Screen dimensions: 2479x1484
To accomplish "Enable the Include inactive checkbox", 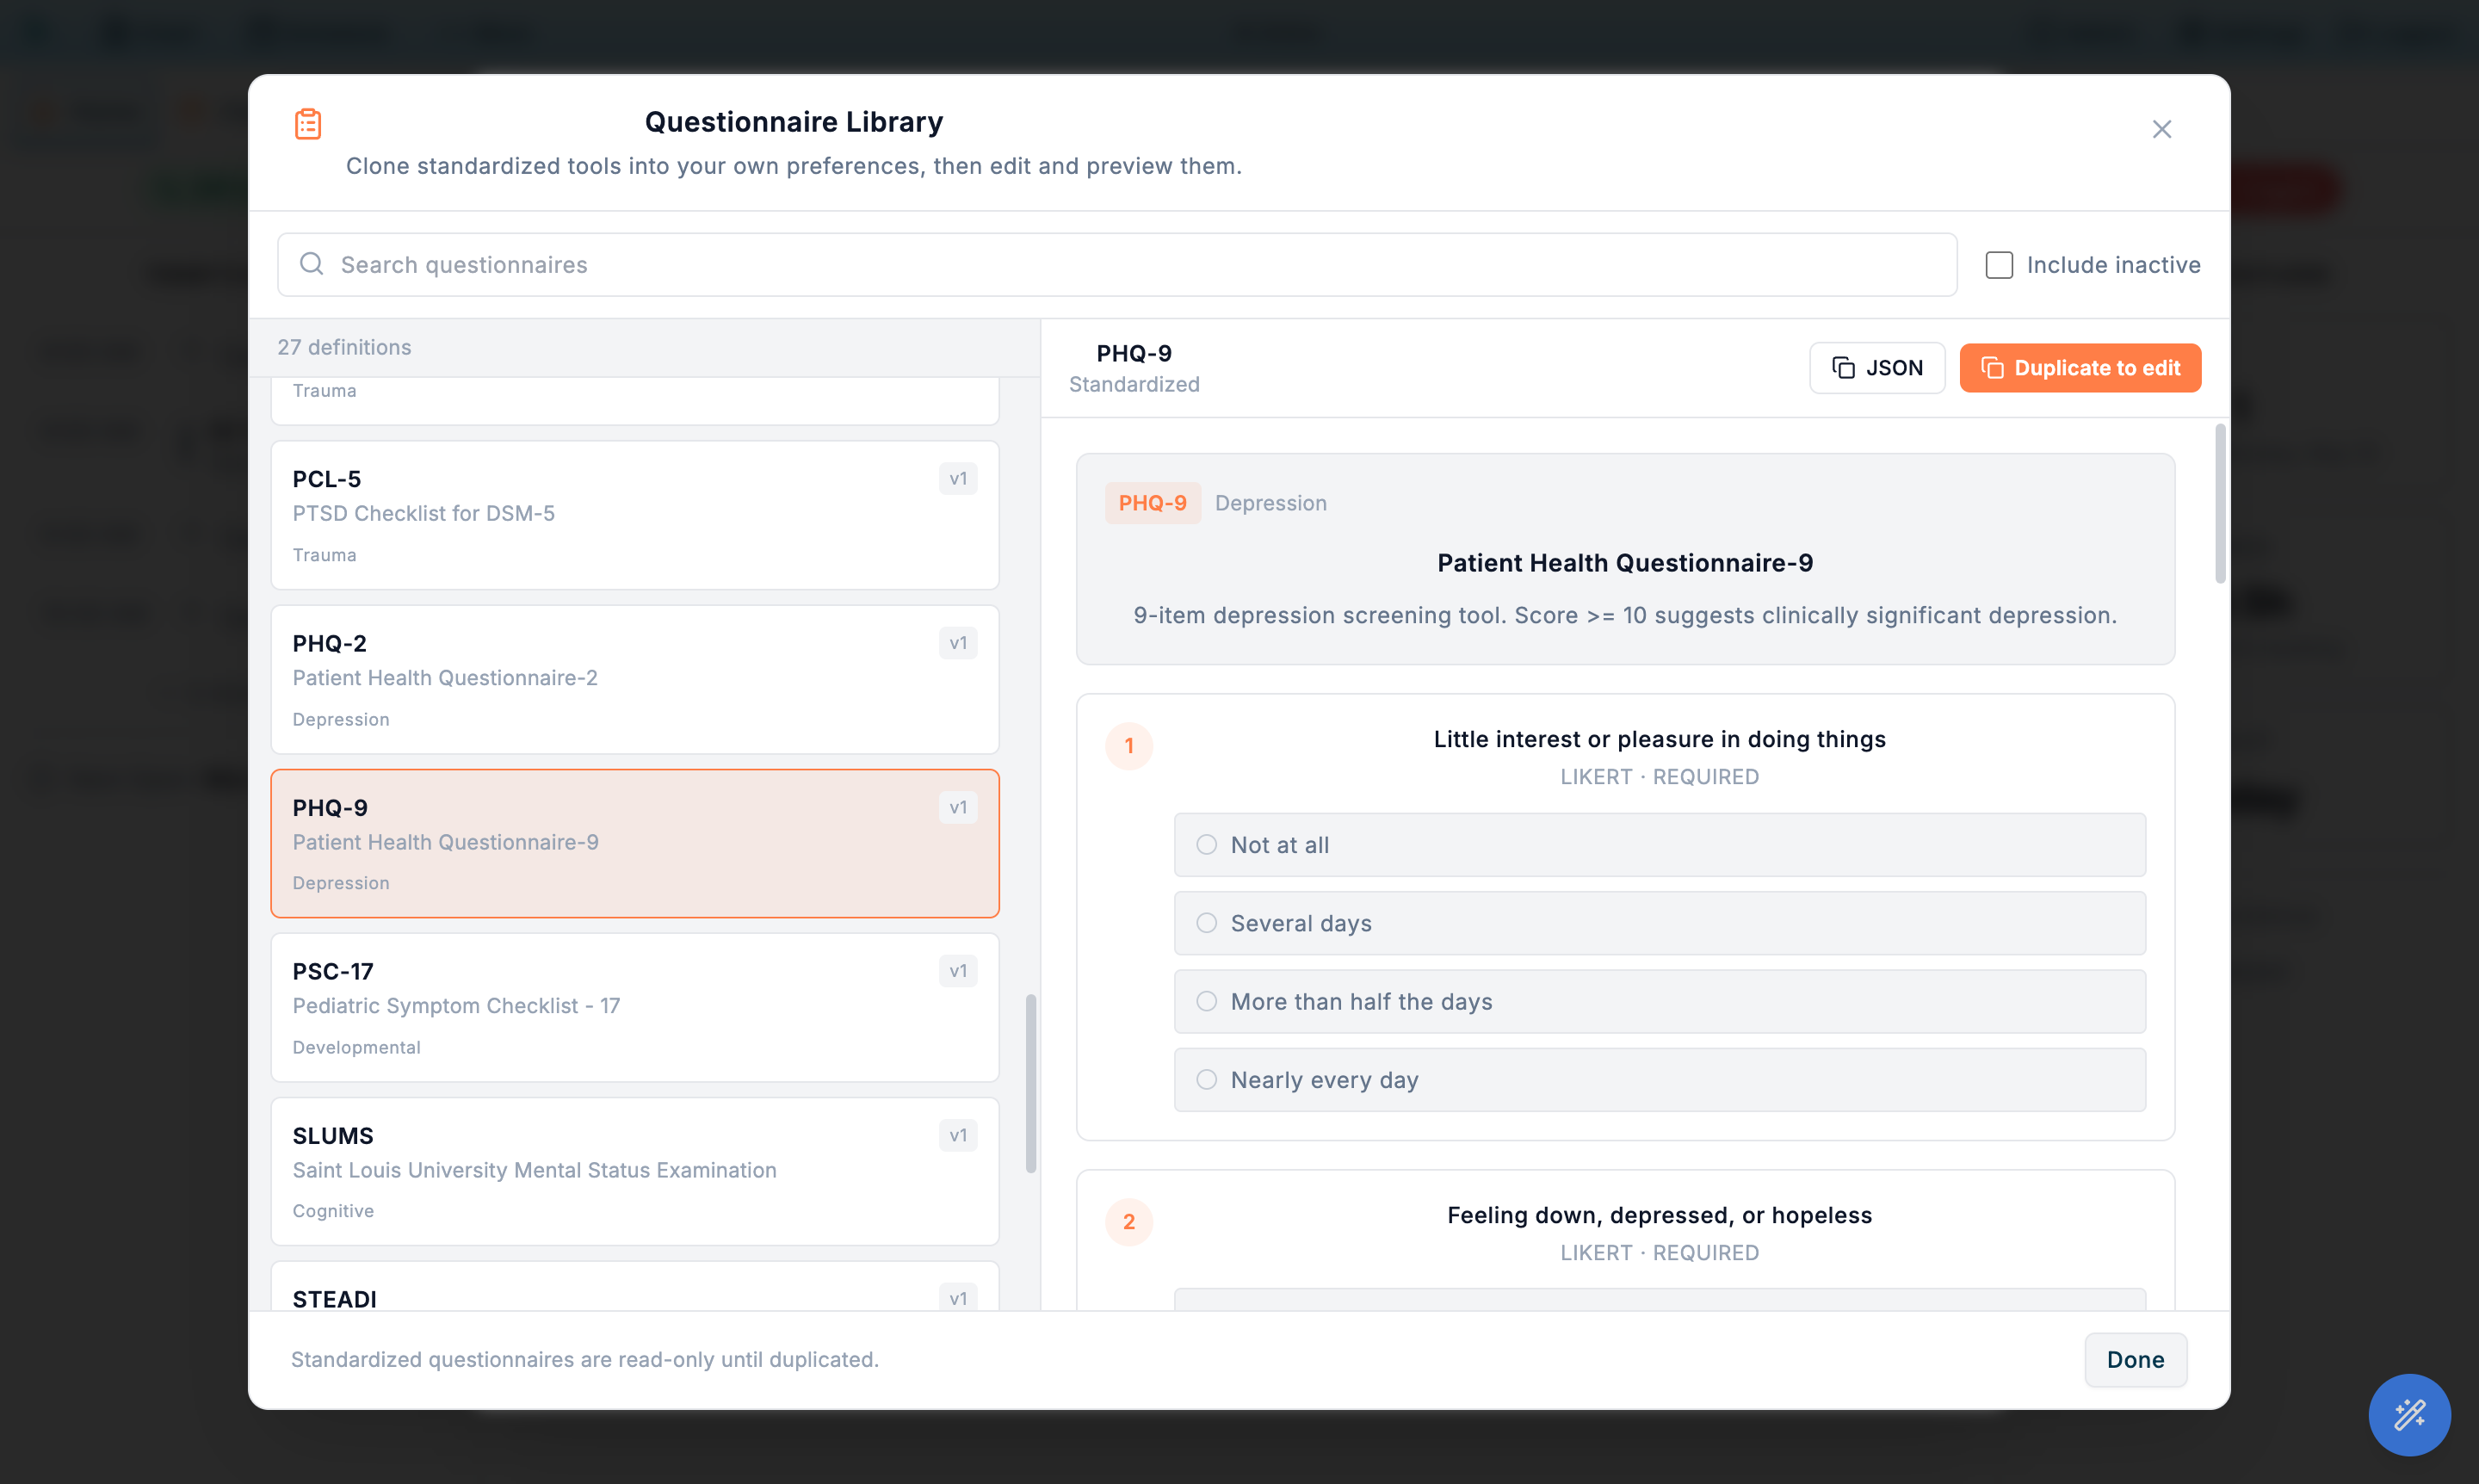I will 1998,265.
